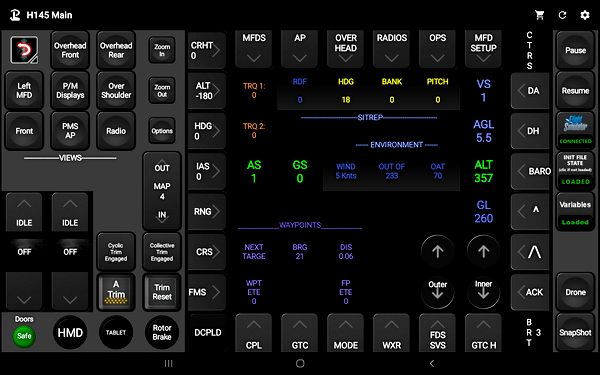
Task: Tap the Android home icon
Action: click(300, 363)
